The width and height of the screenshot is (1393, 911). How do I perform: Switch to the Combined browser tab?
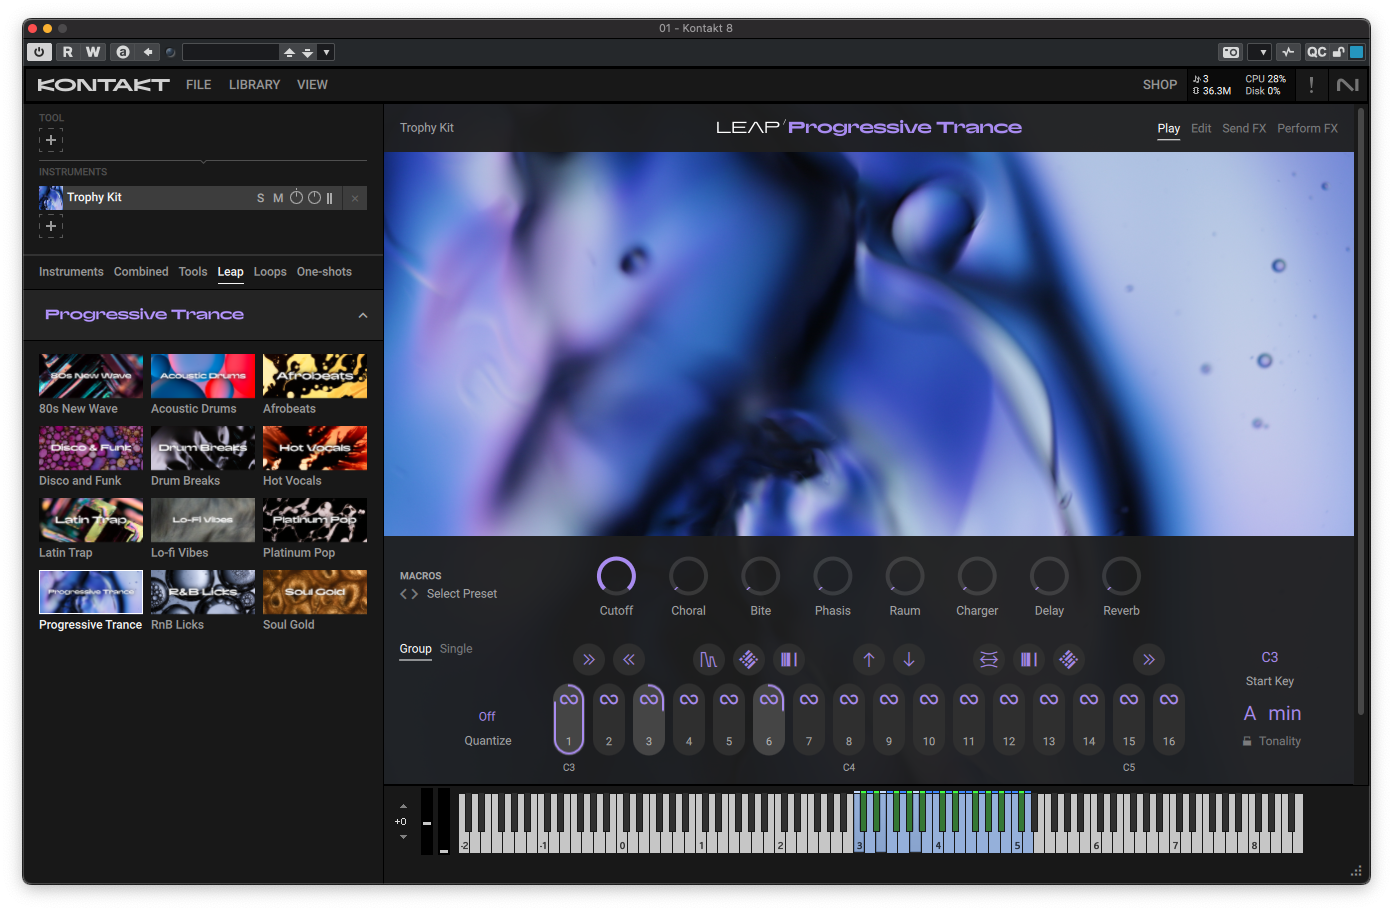pos(141,272)
